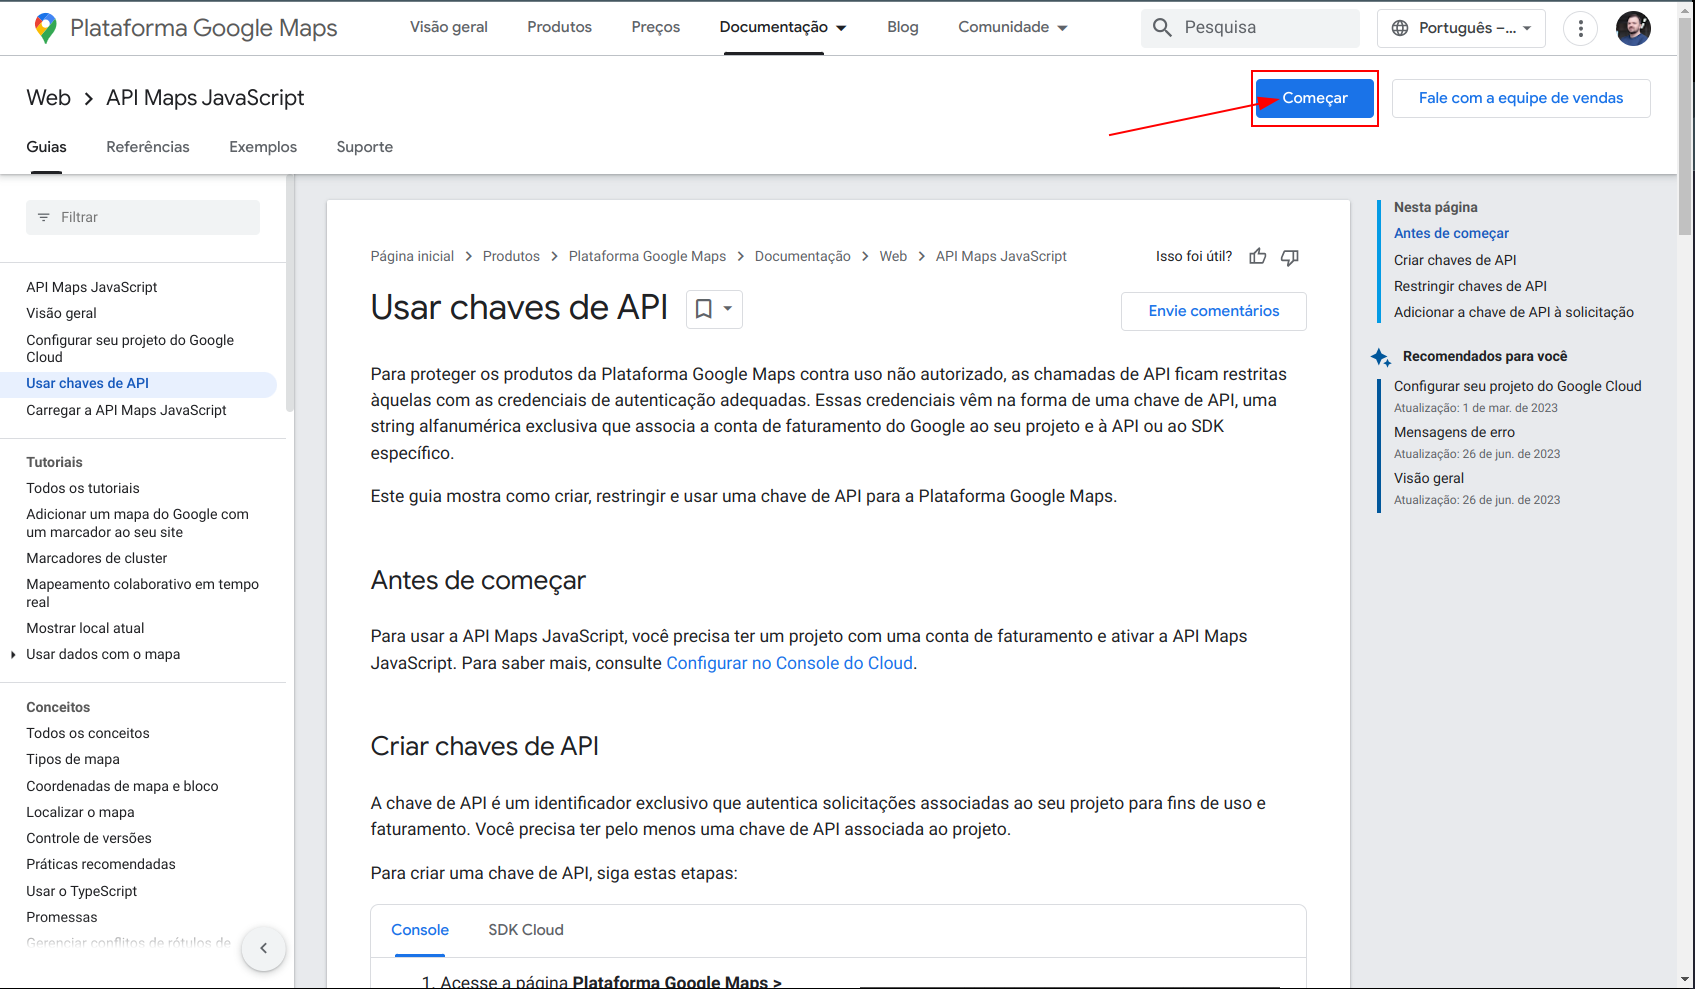Click the thumbs up helpful icon

click(x=1258, y=257)
